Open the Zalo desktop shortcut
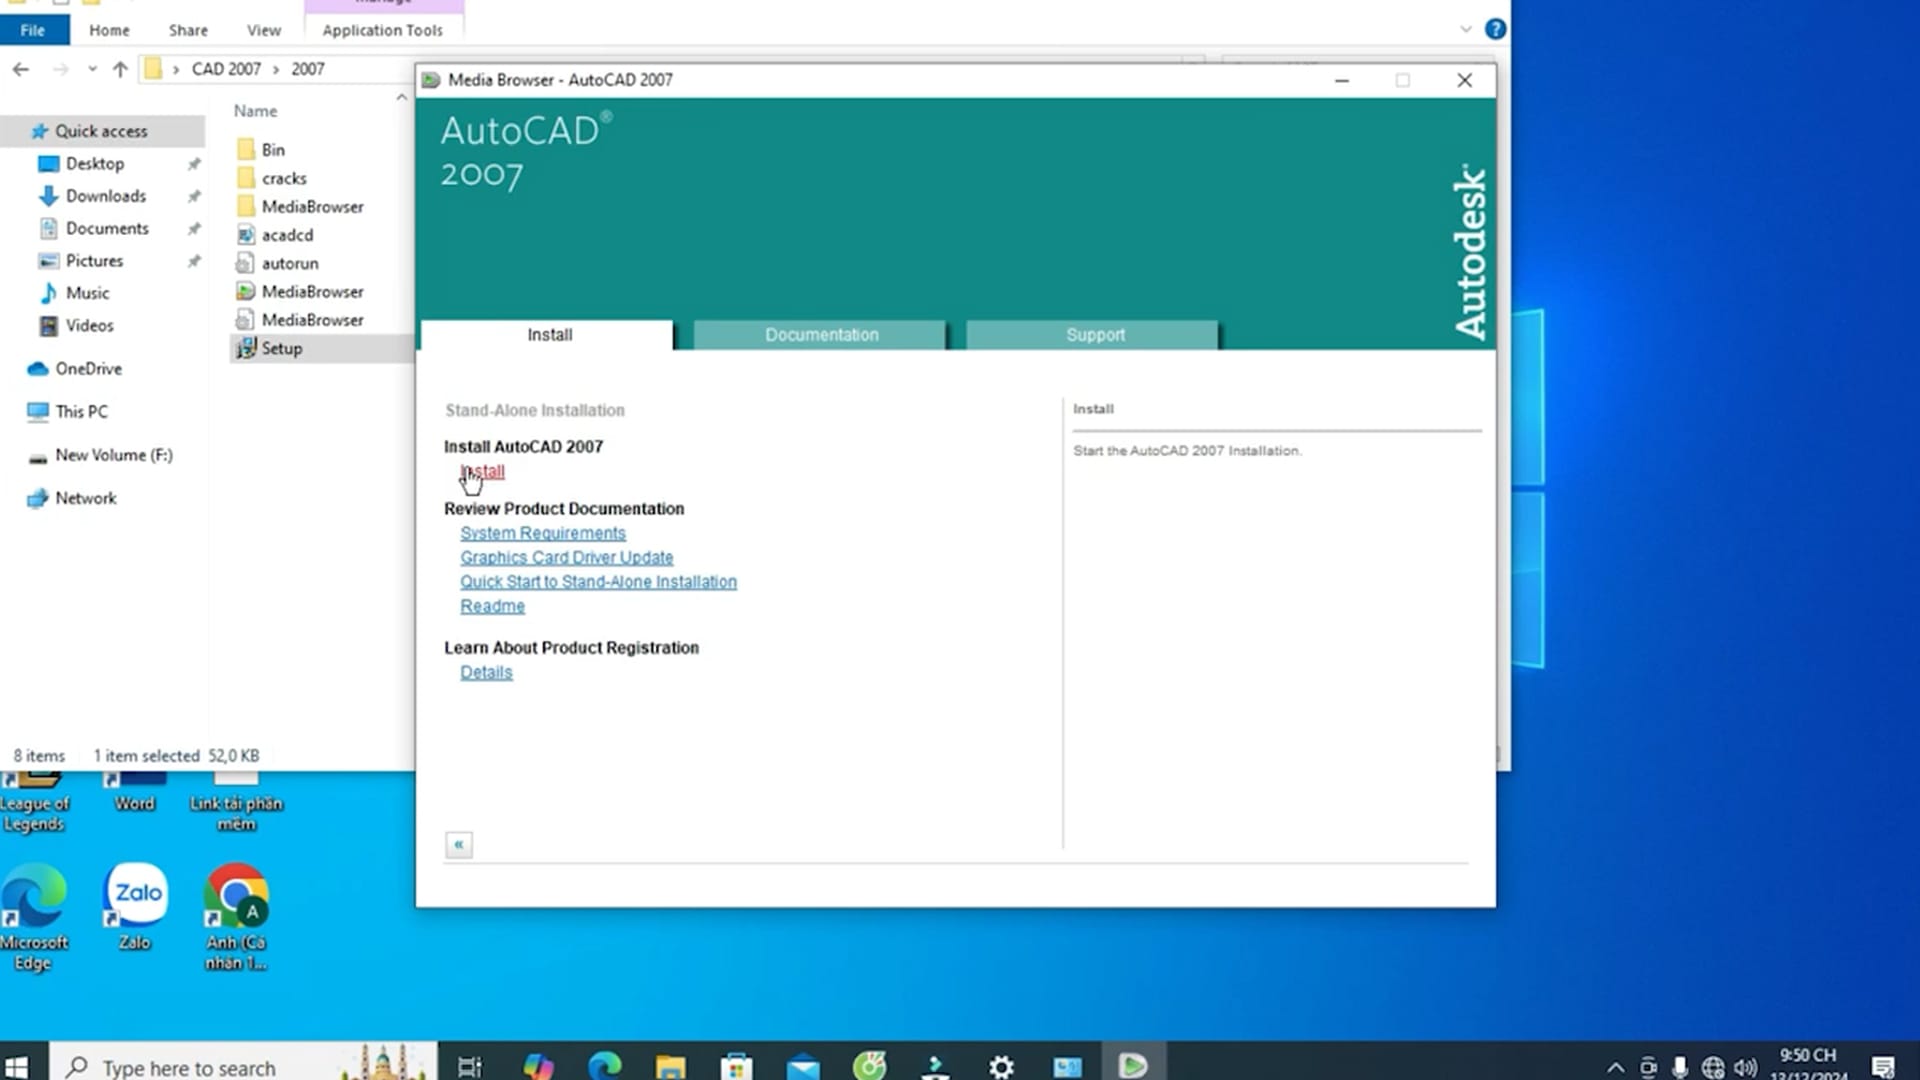Image resolution: width=1920 pixels, height=1080 pixels. pos(135,906)
